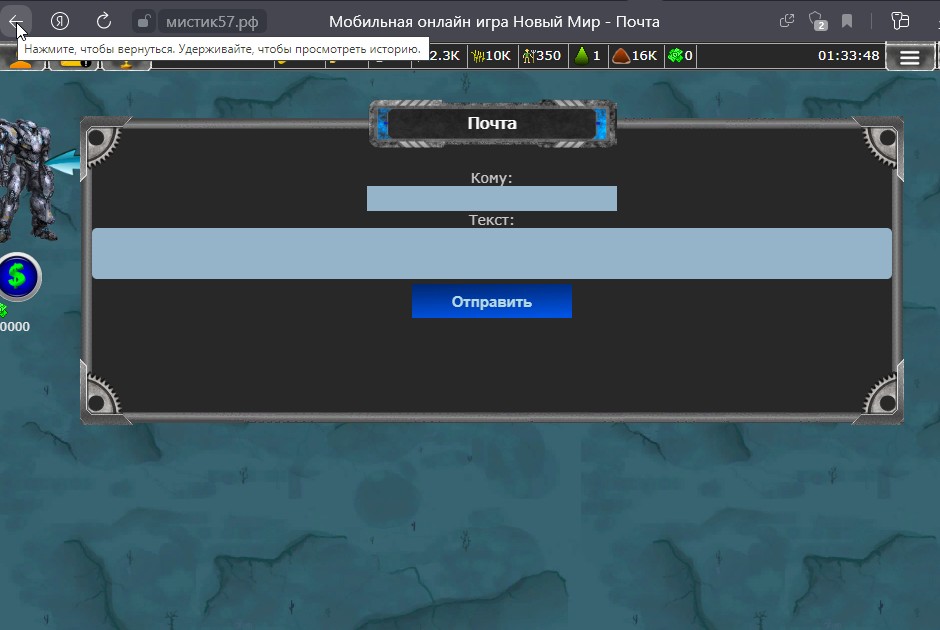The width and height of the screenshot is (940, 630).
Task: Open the Yandex home button
Action: point(60,21)
